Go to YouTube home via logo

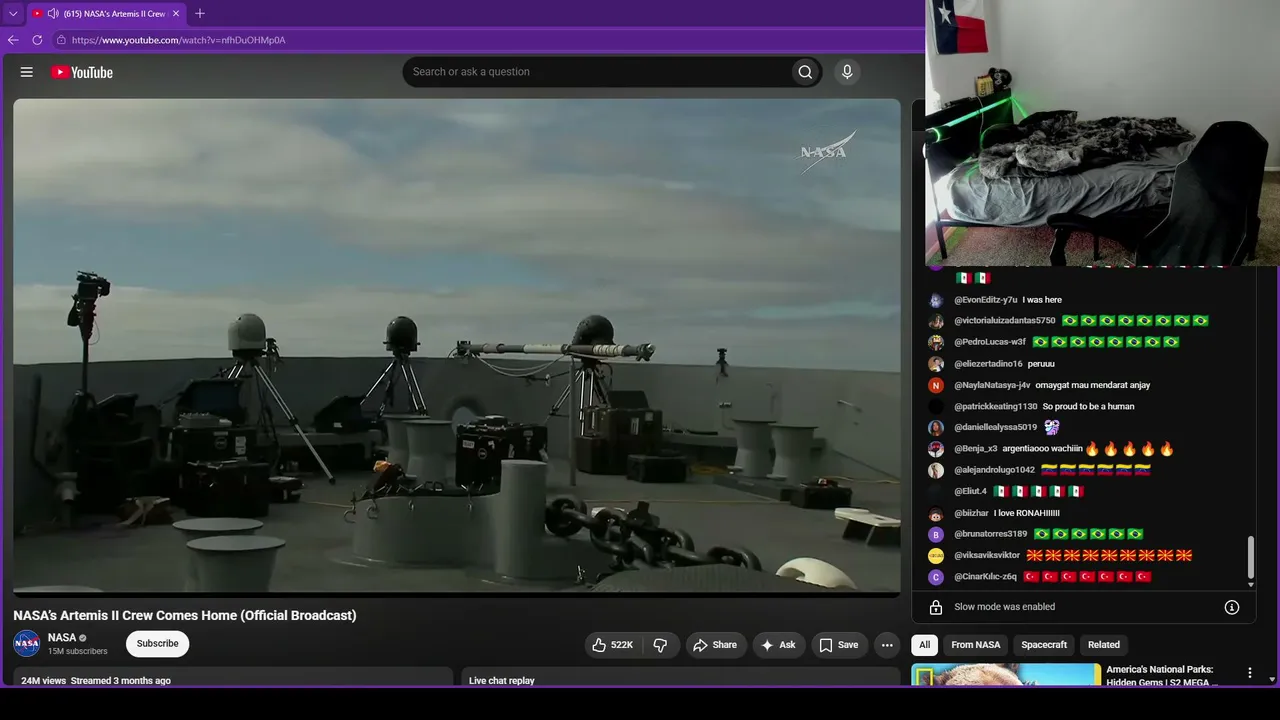coord(82,72)
